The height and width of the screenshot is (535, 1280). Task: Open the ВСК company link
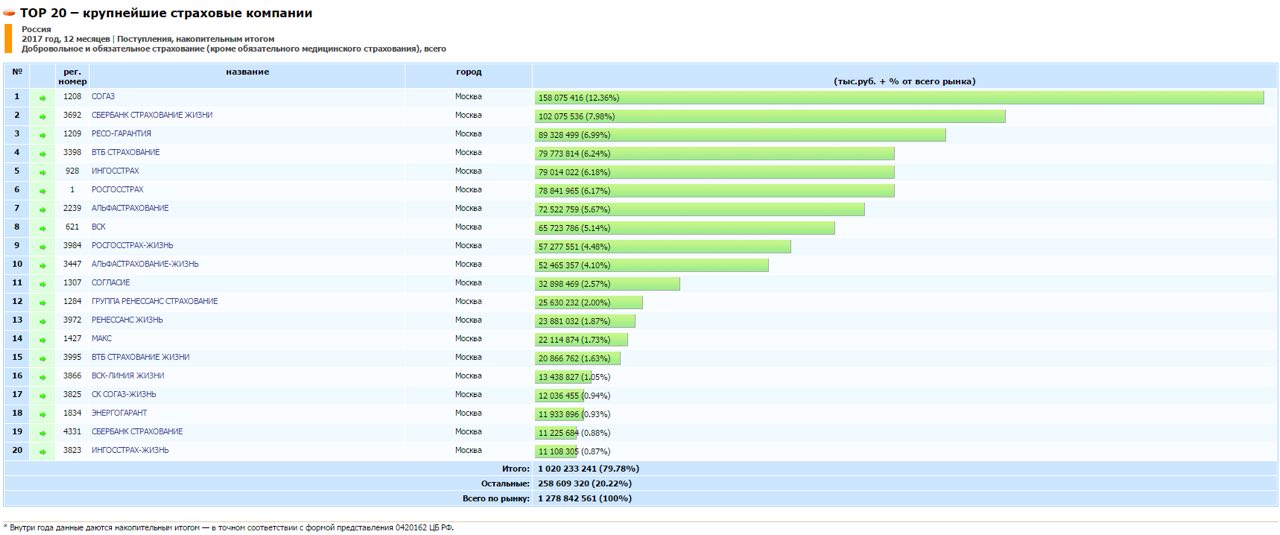[99, 227]
